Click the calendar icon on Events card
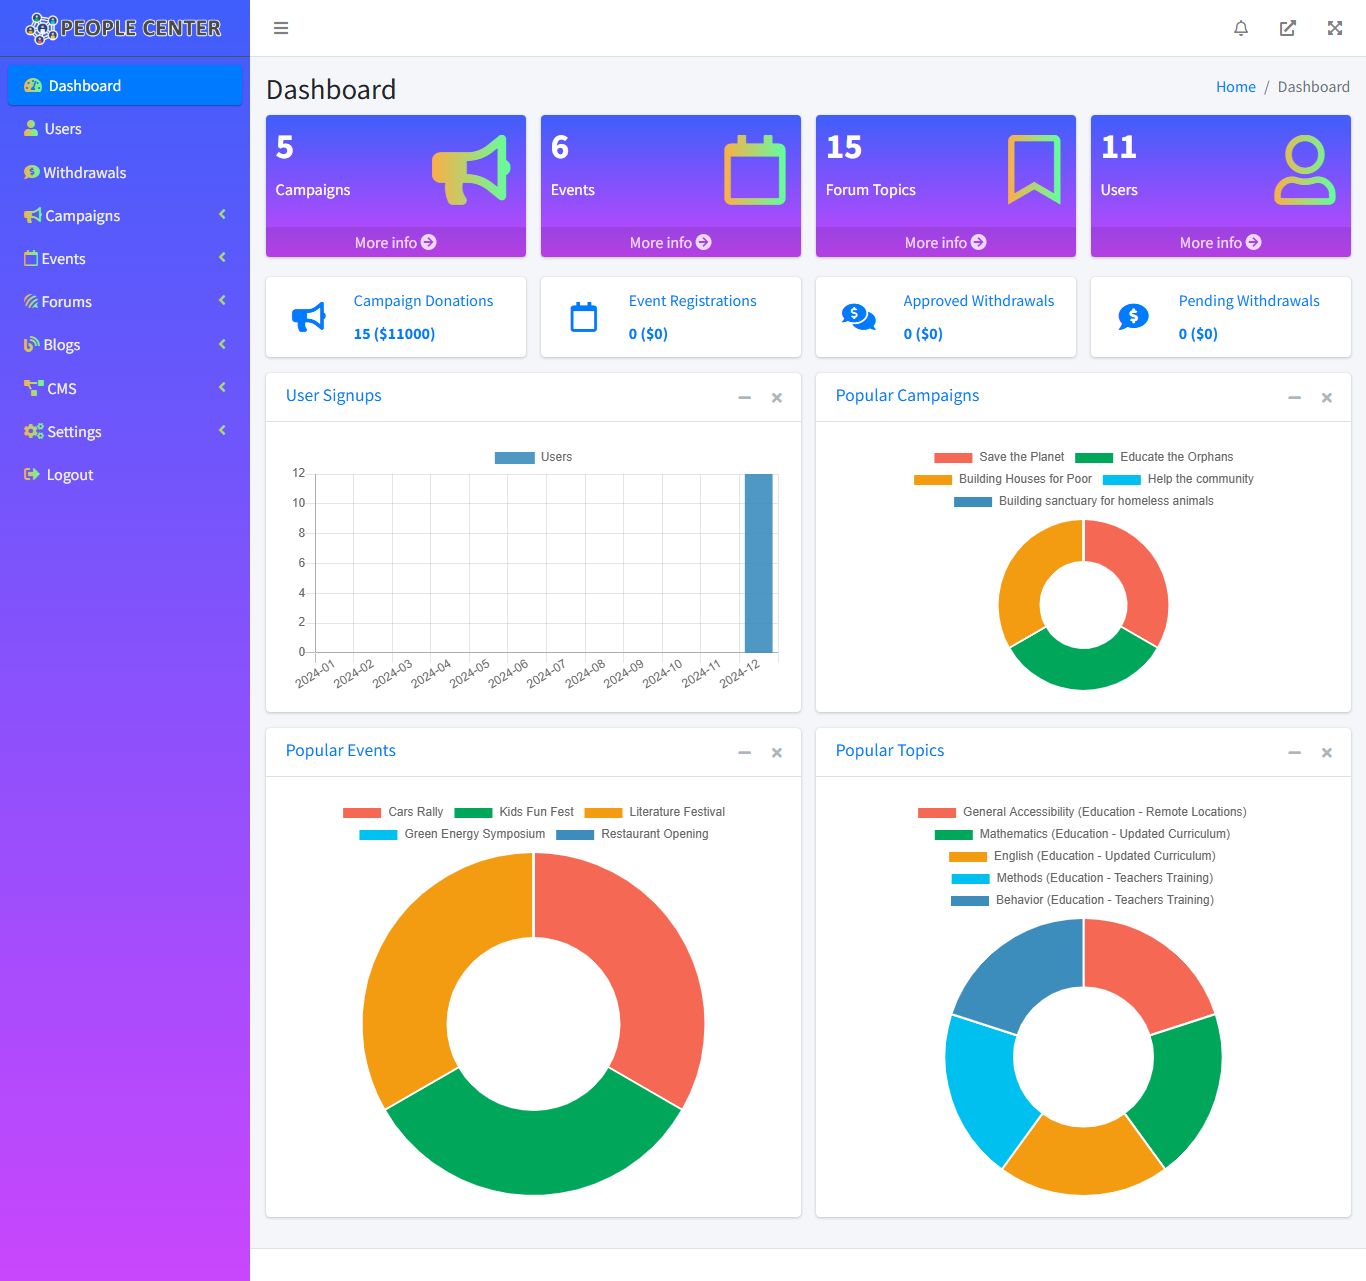 click(x=755, y=170)
